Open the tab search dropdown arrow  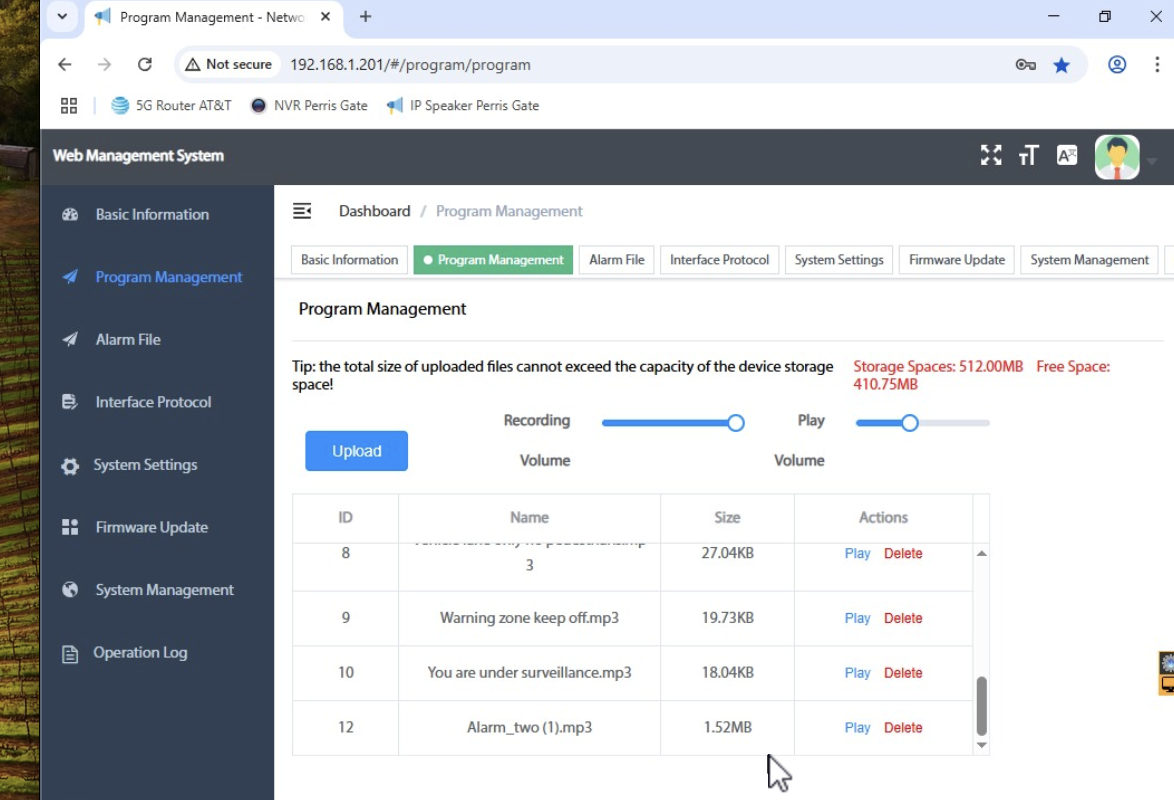point(62,16)
